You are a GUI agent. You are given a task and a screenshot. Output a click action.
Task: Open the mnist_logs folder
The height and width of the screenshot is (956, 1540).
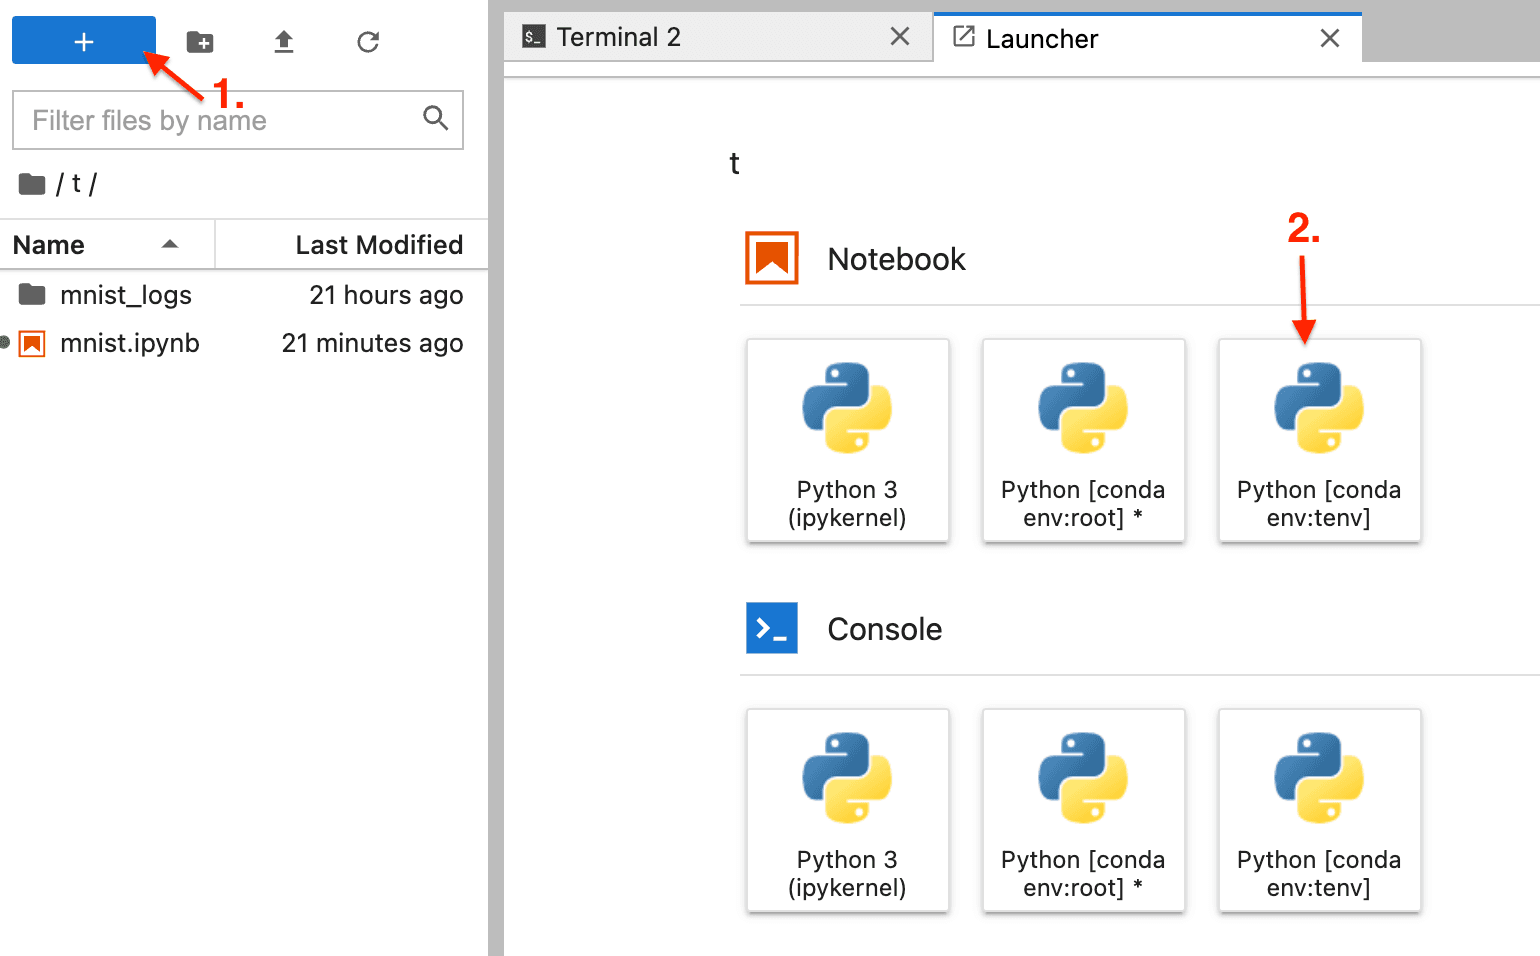click(125, 295)
